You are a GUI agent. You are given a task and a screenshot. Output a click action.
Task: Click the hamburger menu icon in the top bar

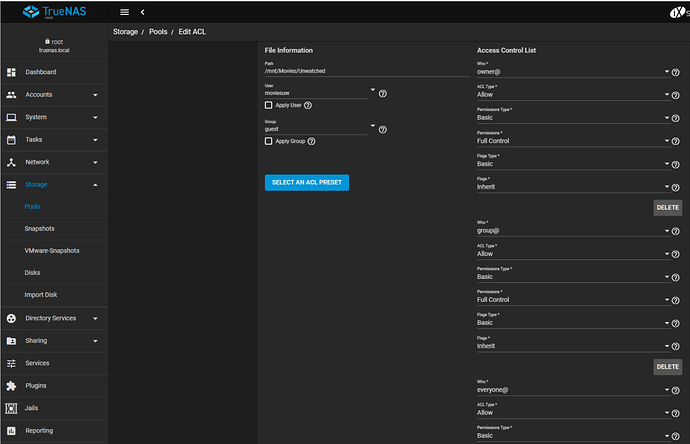(x=125, y=12)
